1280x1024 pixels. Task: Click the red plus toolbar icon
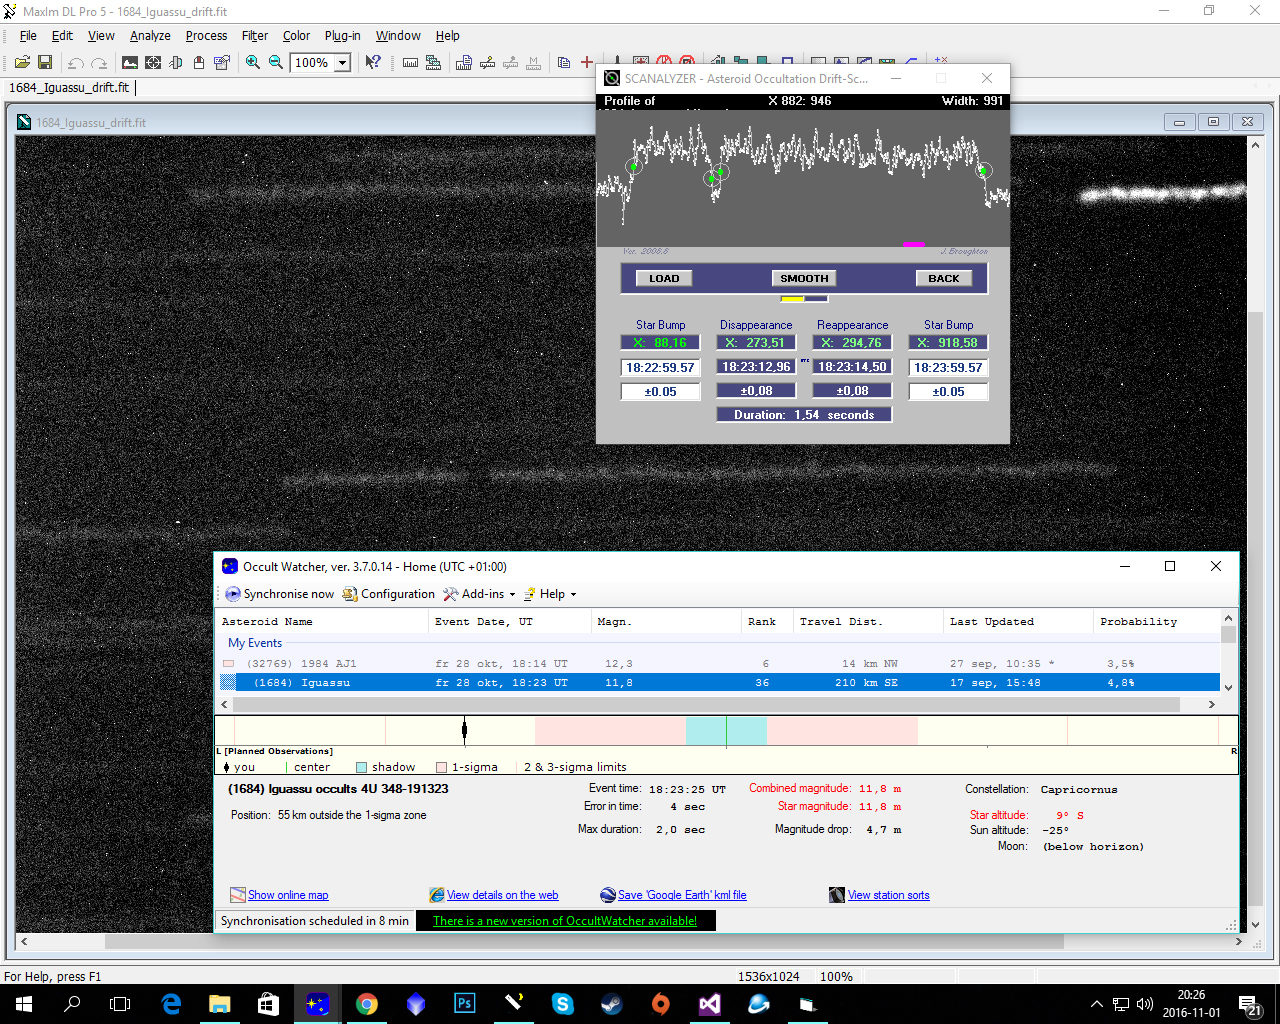(587, 62)
